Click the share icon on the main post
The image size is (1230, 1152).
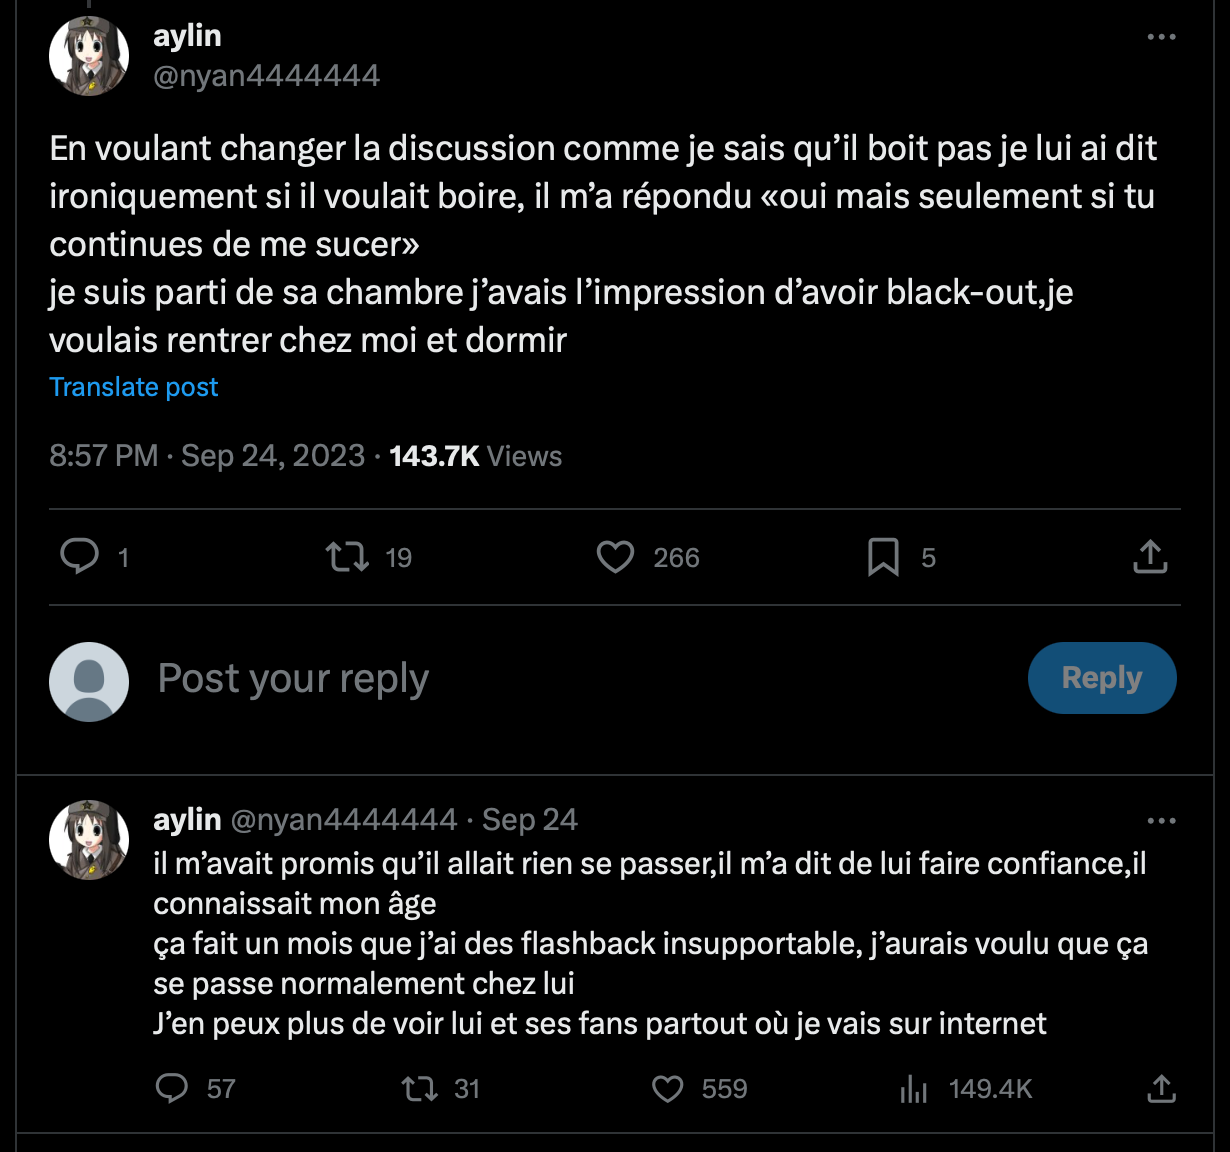click(x=1150, y=556)
